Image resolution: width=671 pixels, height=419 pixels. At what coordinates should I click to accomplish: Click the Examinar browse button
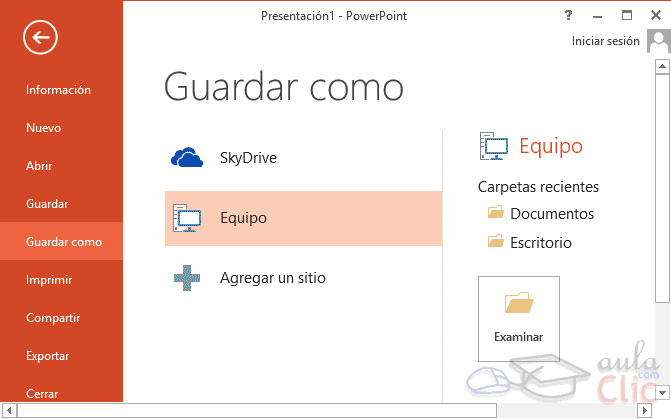(518, 318)
